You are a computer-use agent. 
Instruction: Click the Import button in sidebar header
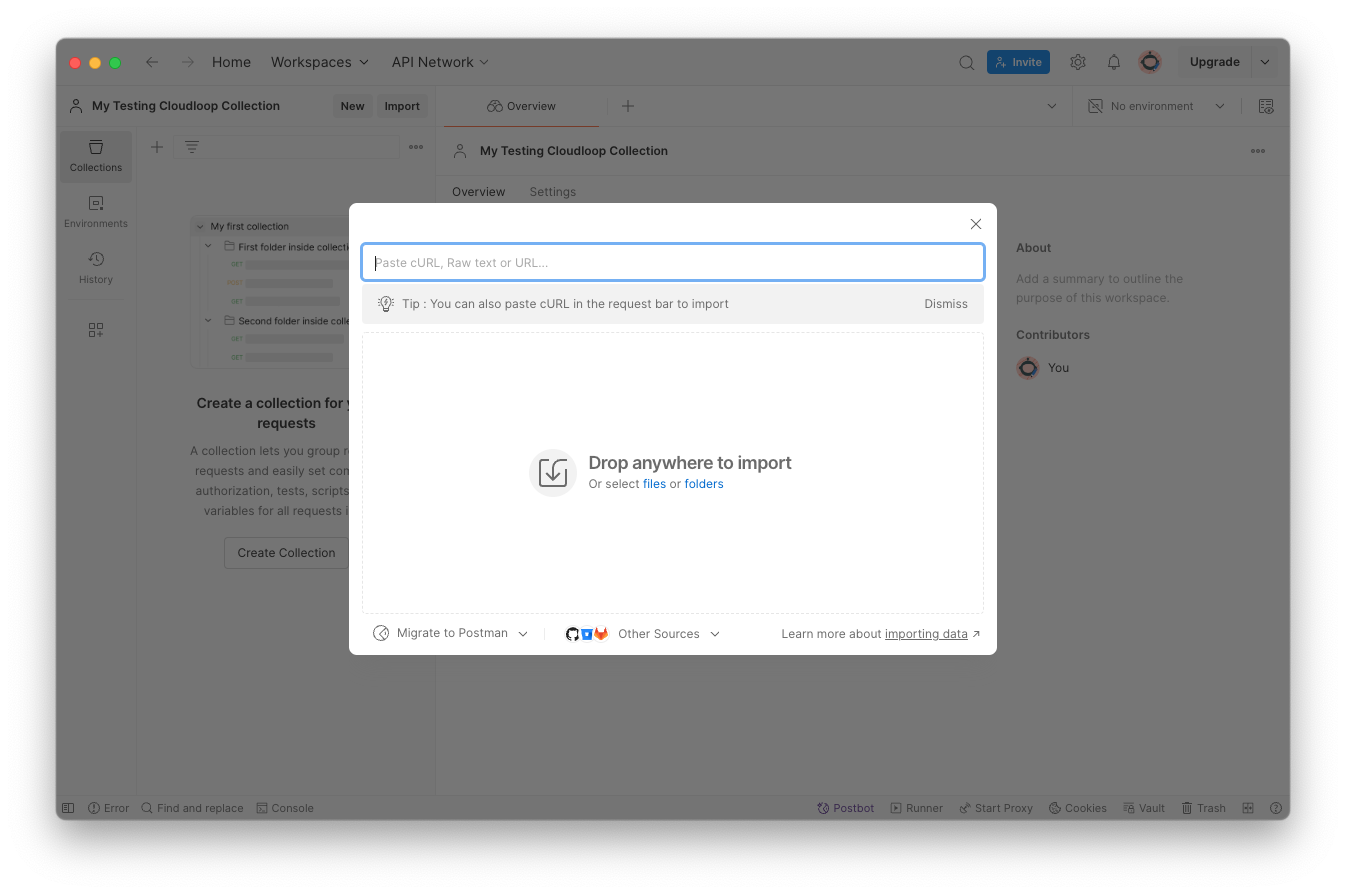point(402,106)
